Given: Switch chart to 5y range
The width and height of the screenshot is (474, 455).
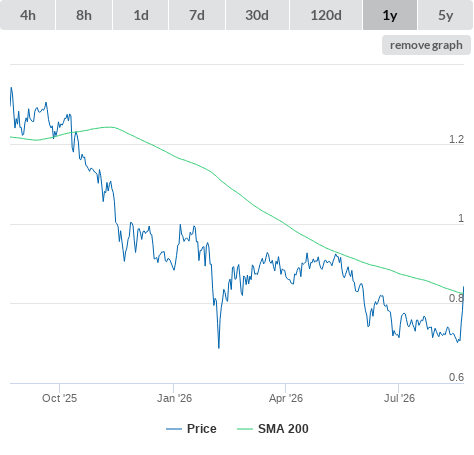Looking at the screenshot, I should [445, 15].
